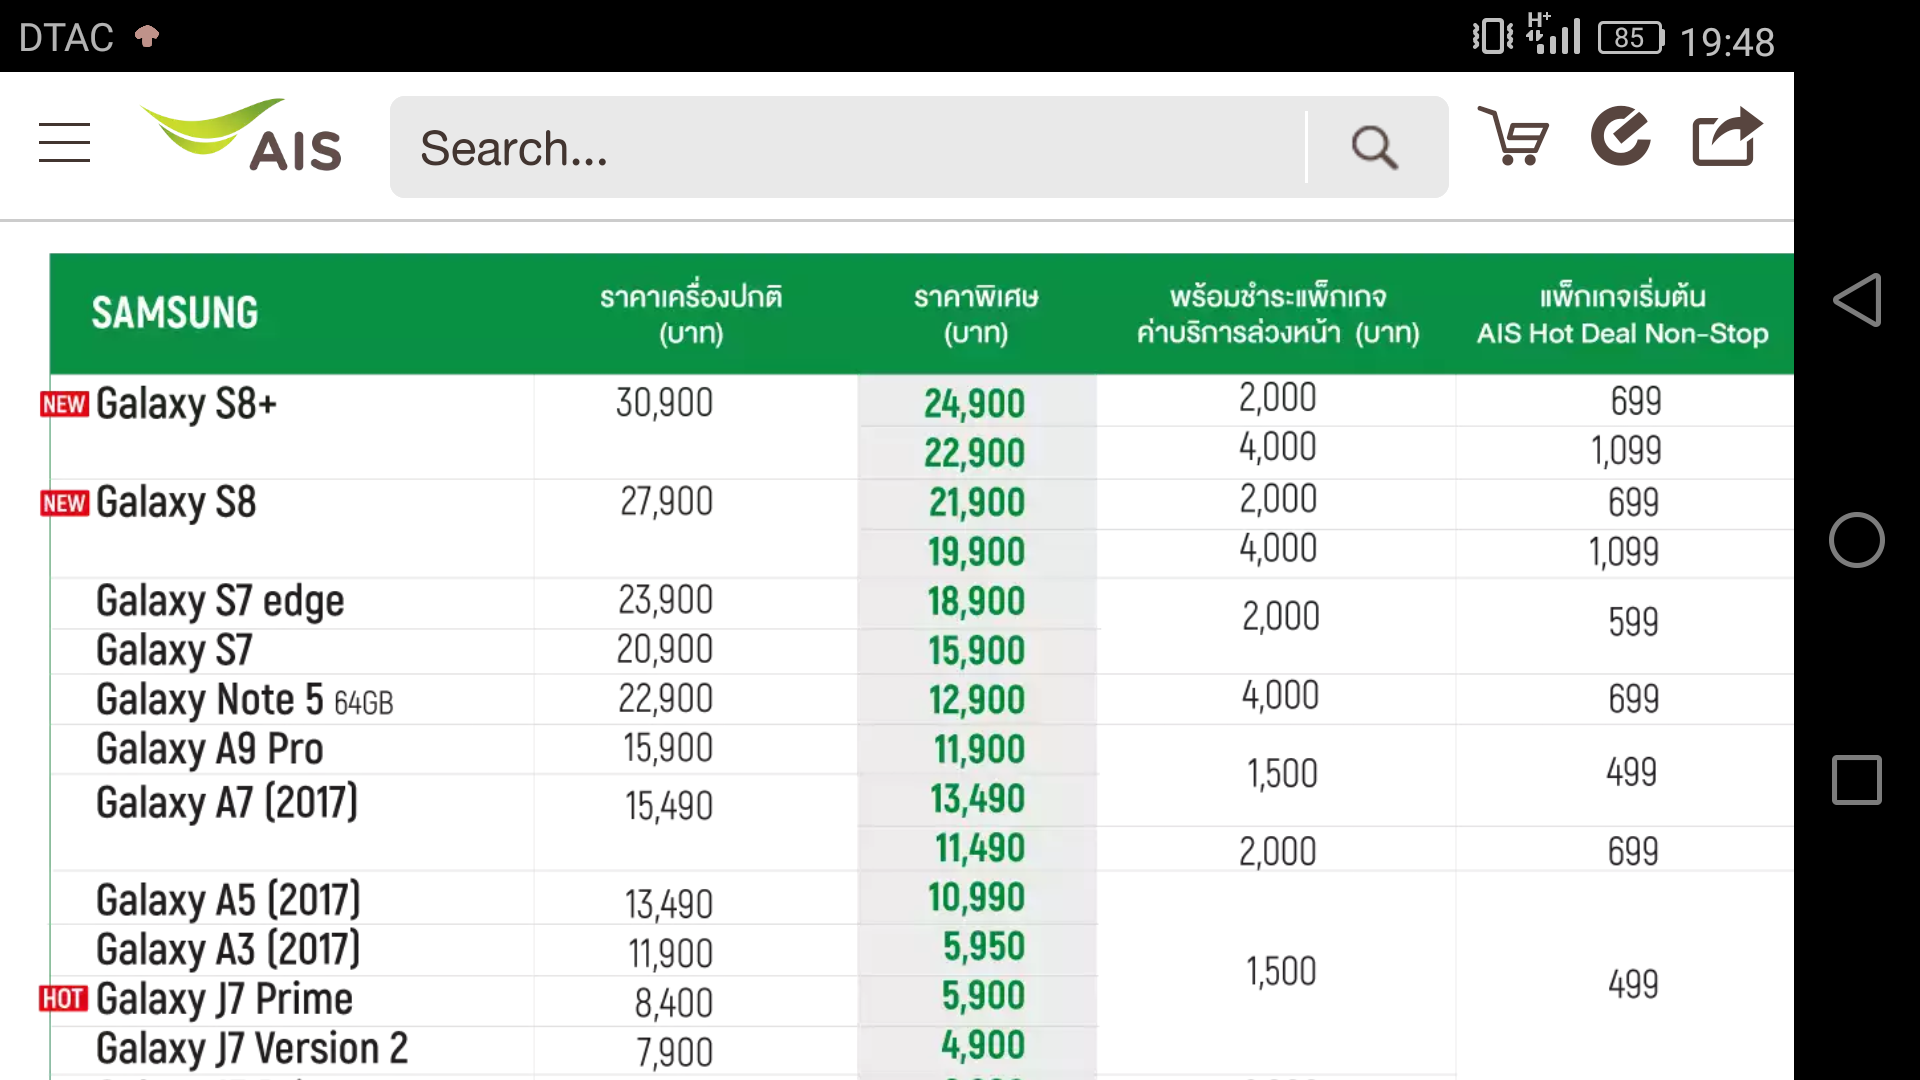Select the Galaxy S7 row name

pos(174,650)
